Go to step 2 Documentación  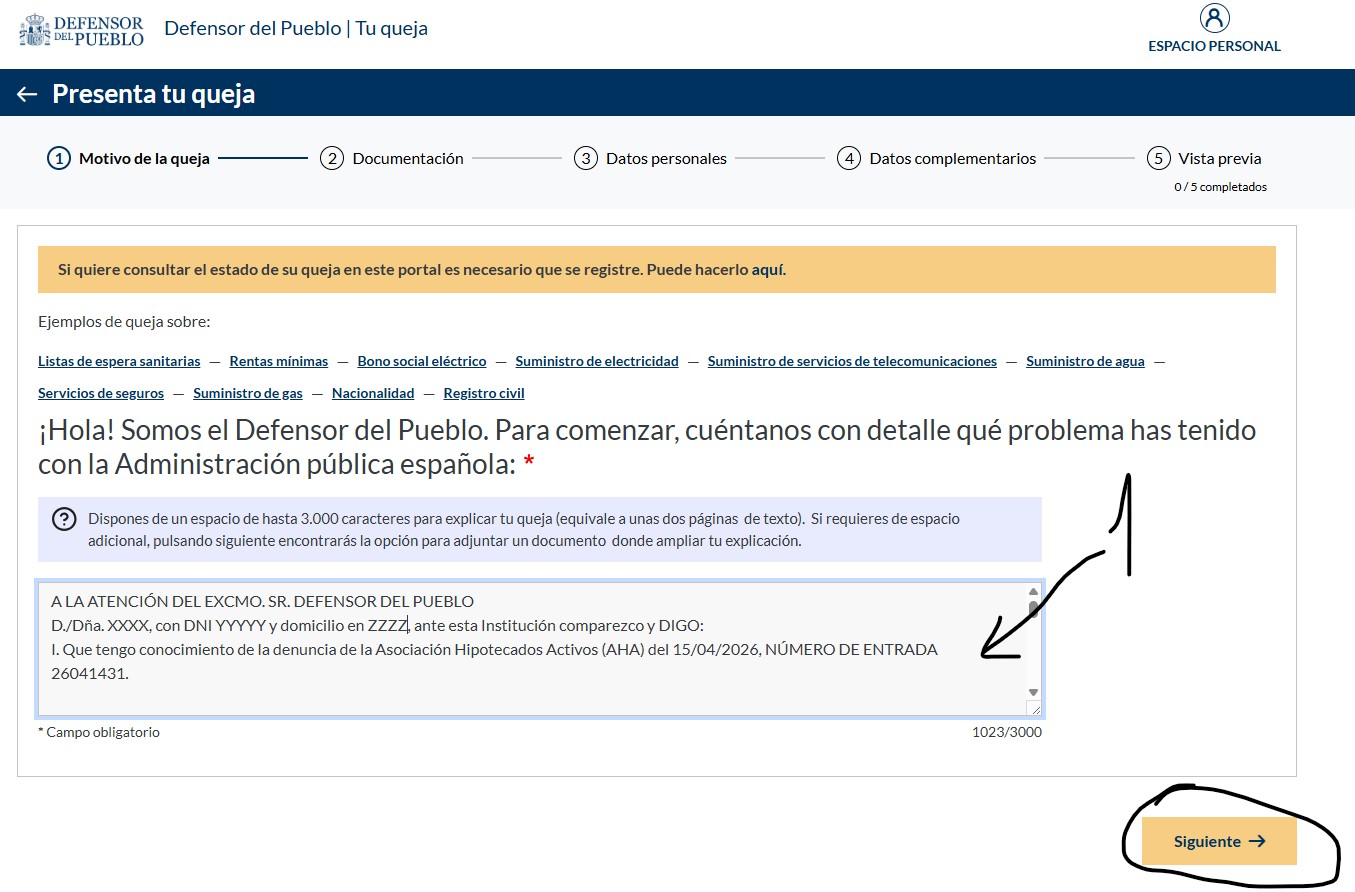tap(392, 158)
